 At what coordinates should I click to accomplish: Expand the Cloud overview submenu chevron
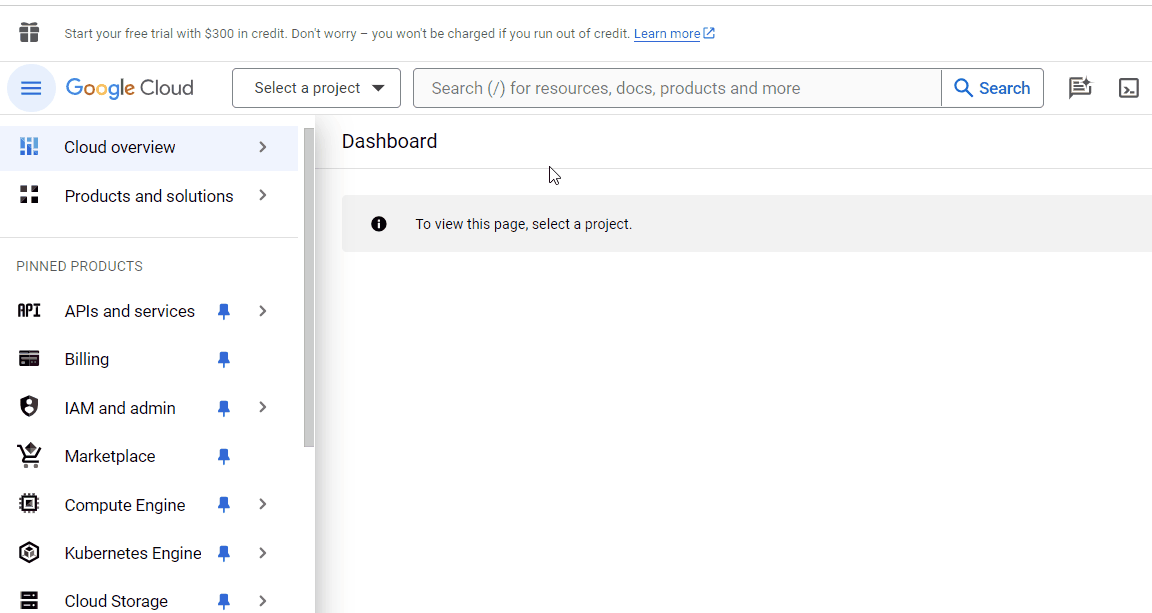pos(262,147)
